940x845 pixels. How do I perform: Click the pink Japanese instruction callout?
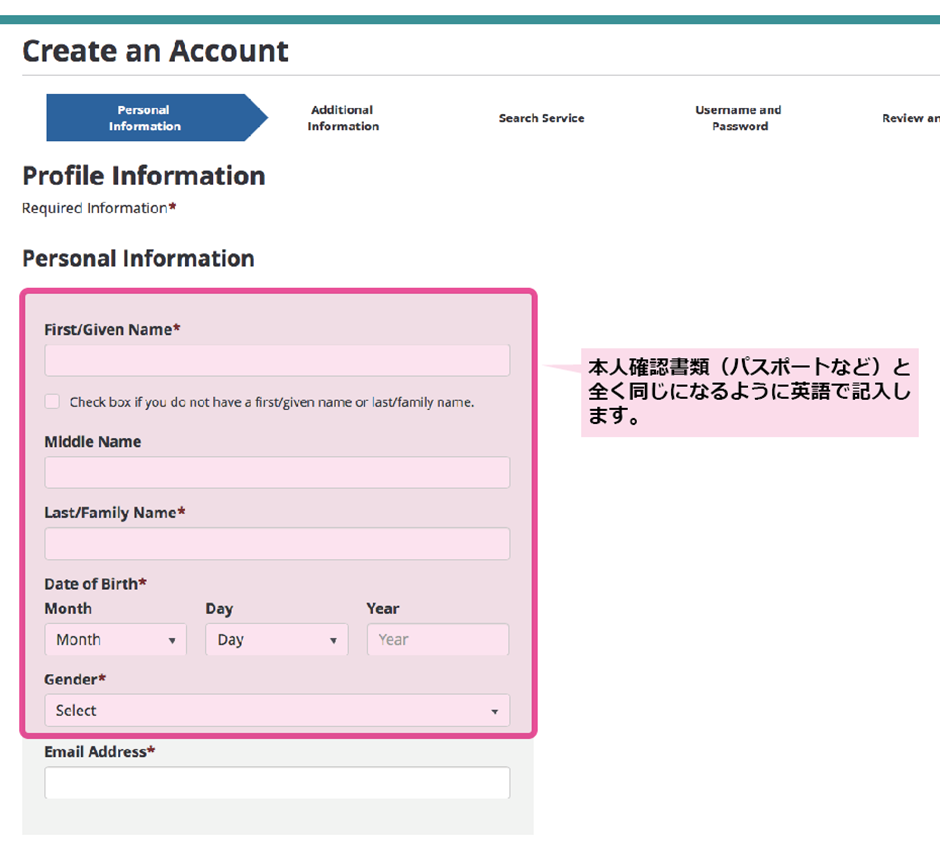pyautogui.click(x=749, y=392)
